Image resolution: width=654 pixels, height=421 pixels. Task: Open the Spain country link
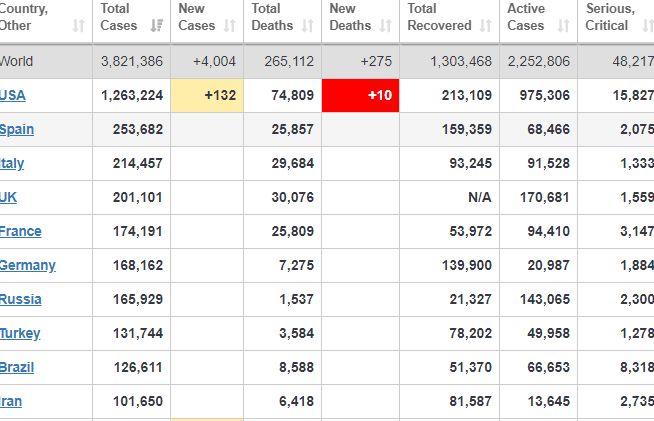[x=17, y=129]
